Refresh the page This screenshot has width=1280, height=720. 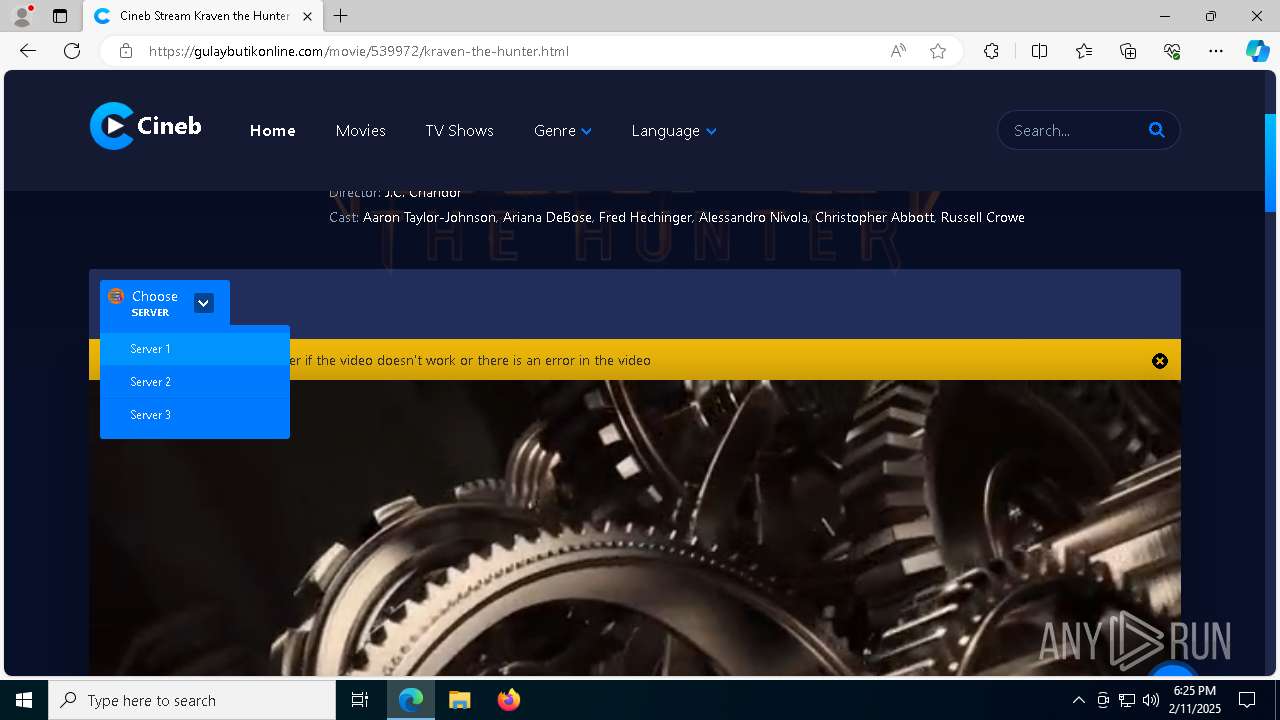click(72, 51)
